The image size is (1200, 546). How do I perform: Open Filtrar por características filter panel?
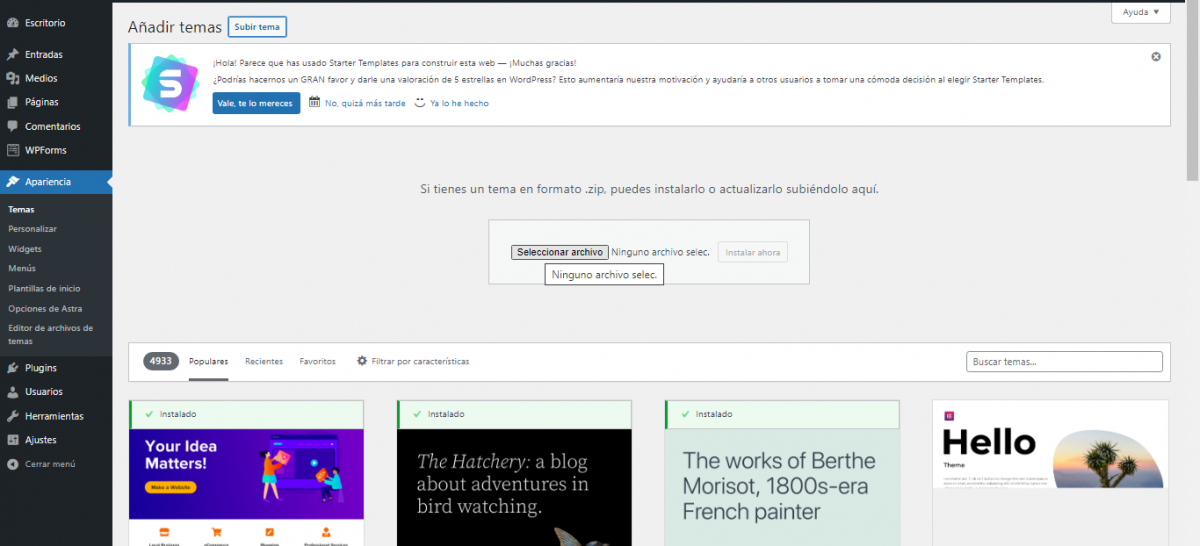point(413,361)
